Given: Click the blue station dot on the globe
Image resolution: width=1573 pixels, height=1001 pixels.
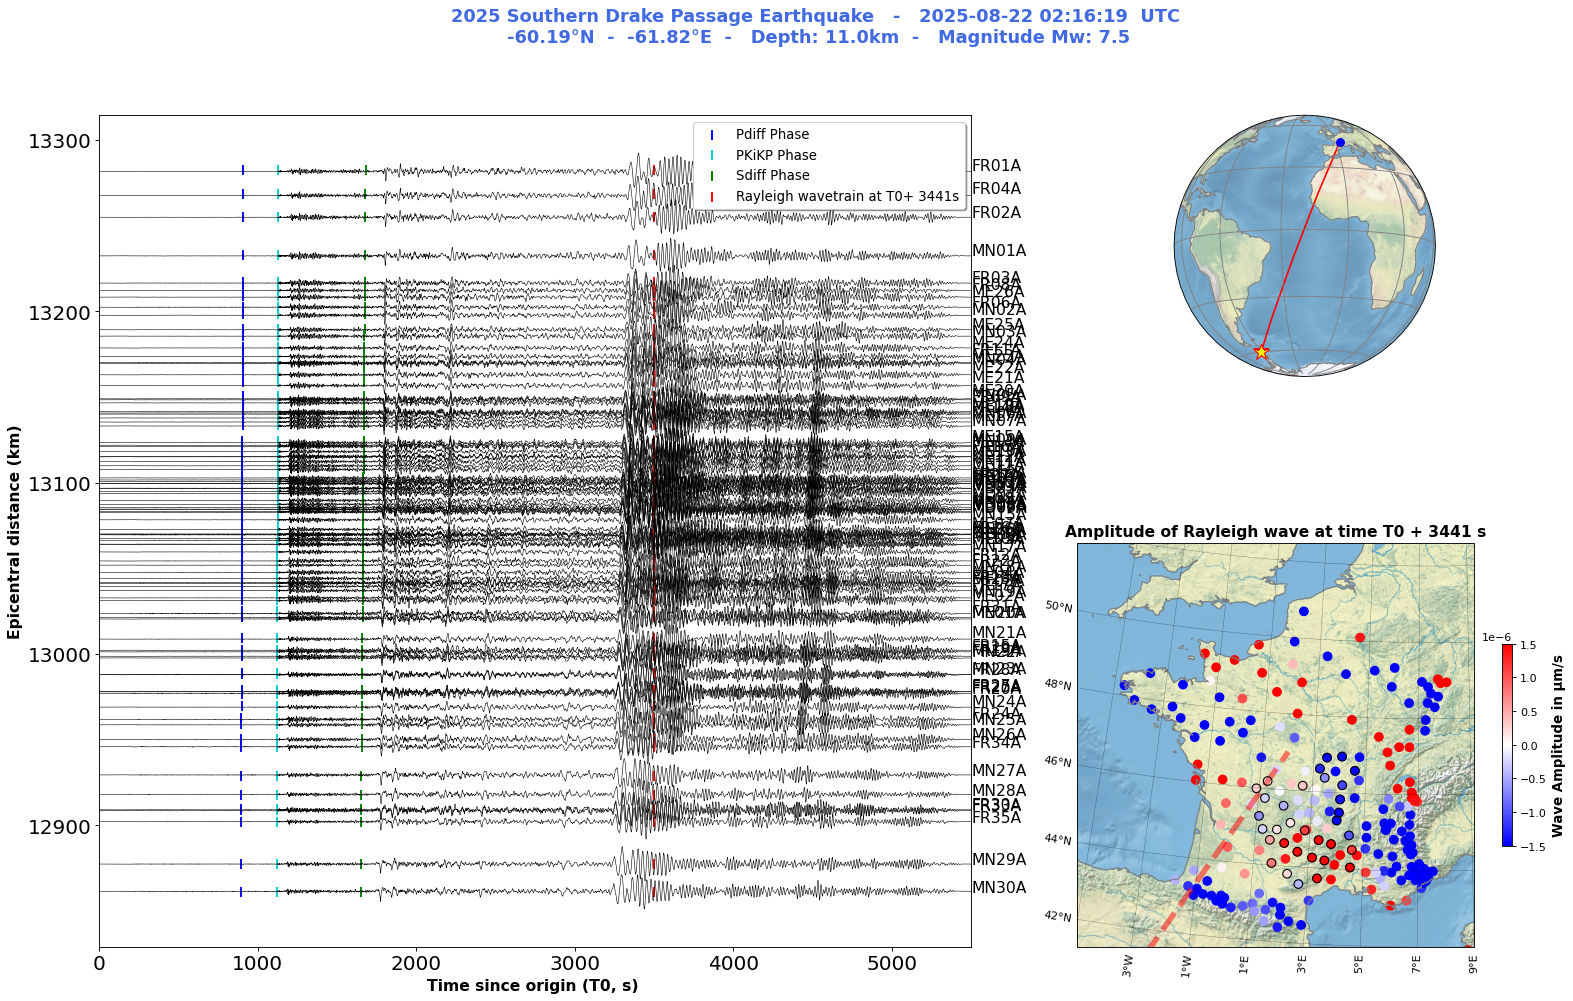Looking at the screenshot, I should (1340, 142).
